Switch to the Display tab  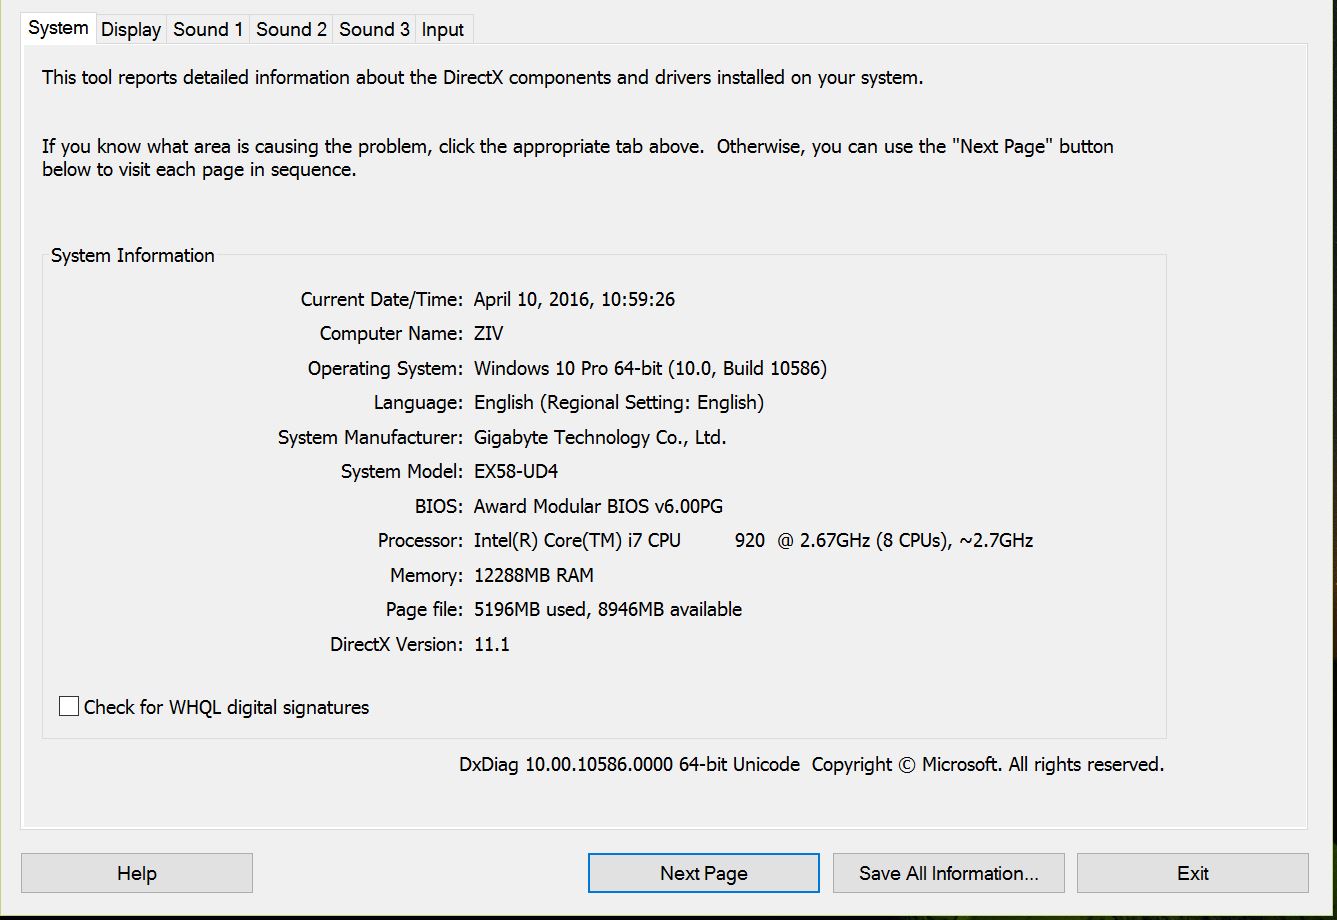point(131,30)
